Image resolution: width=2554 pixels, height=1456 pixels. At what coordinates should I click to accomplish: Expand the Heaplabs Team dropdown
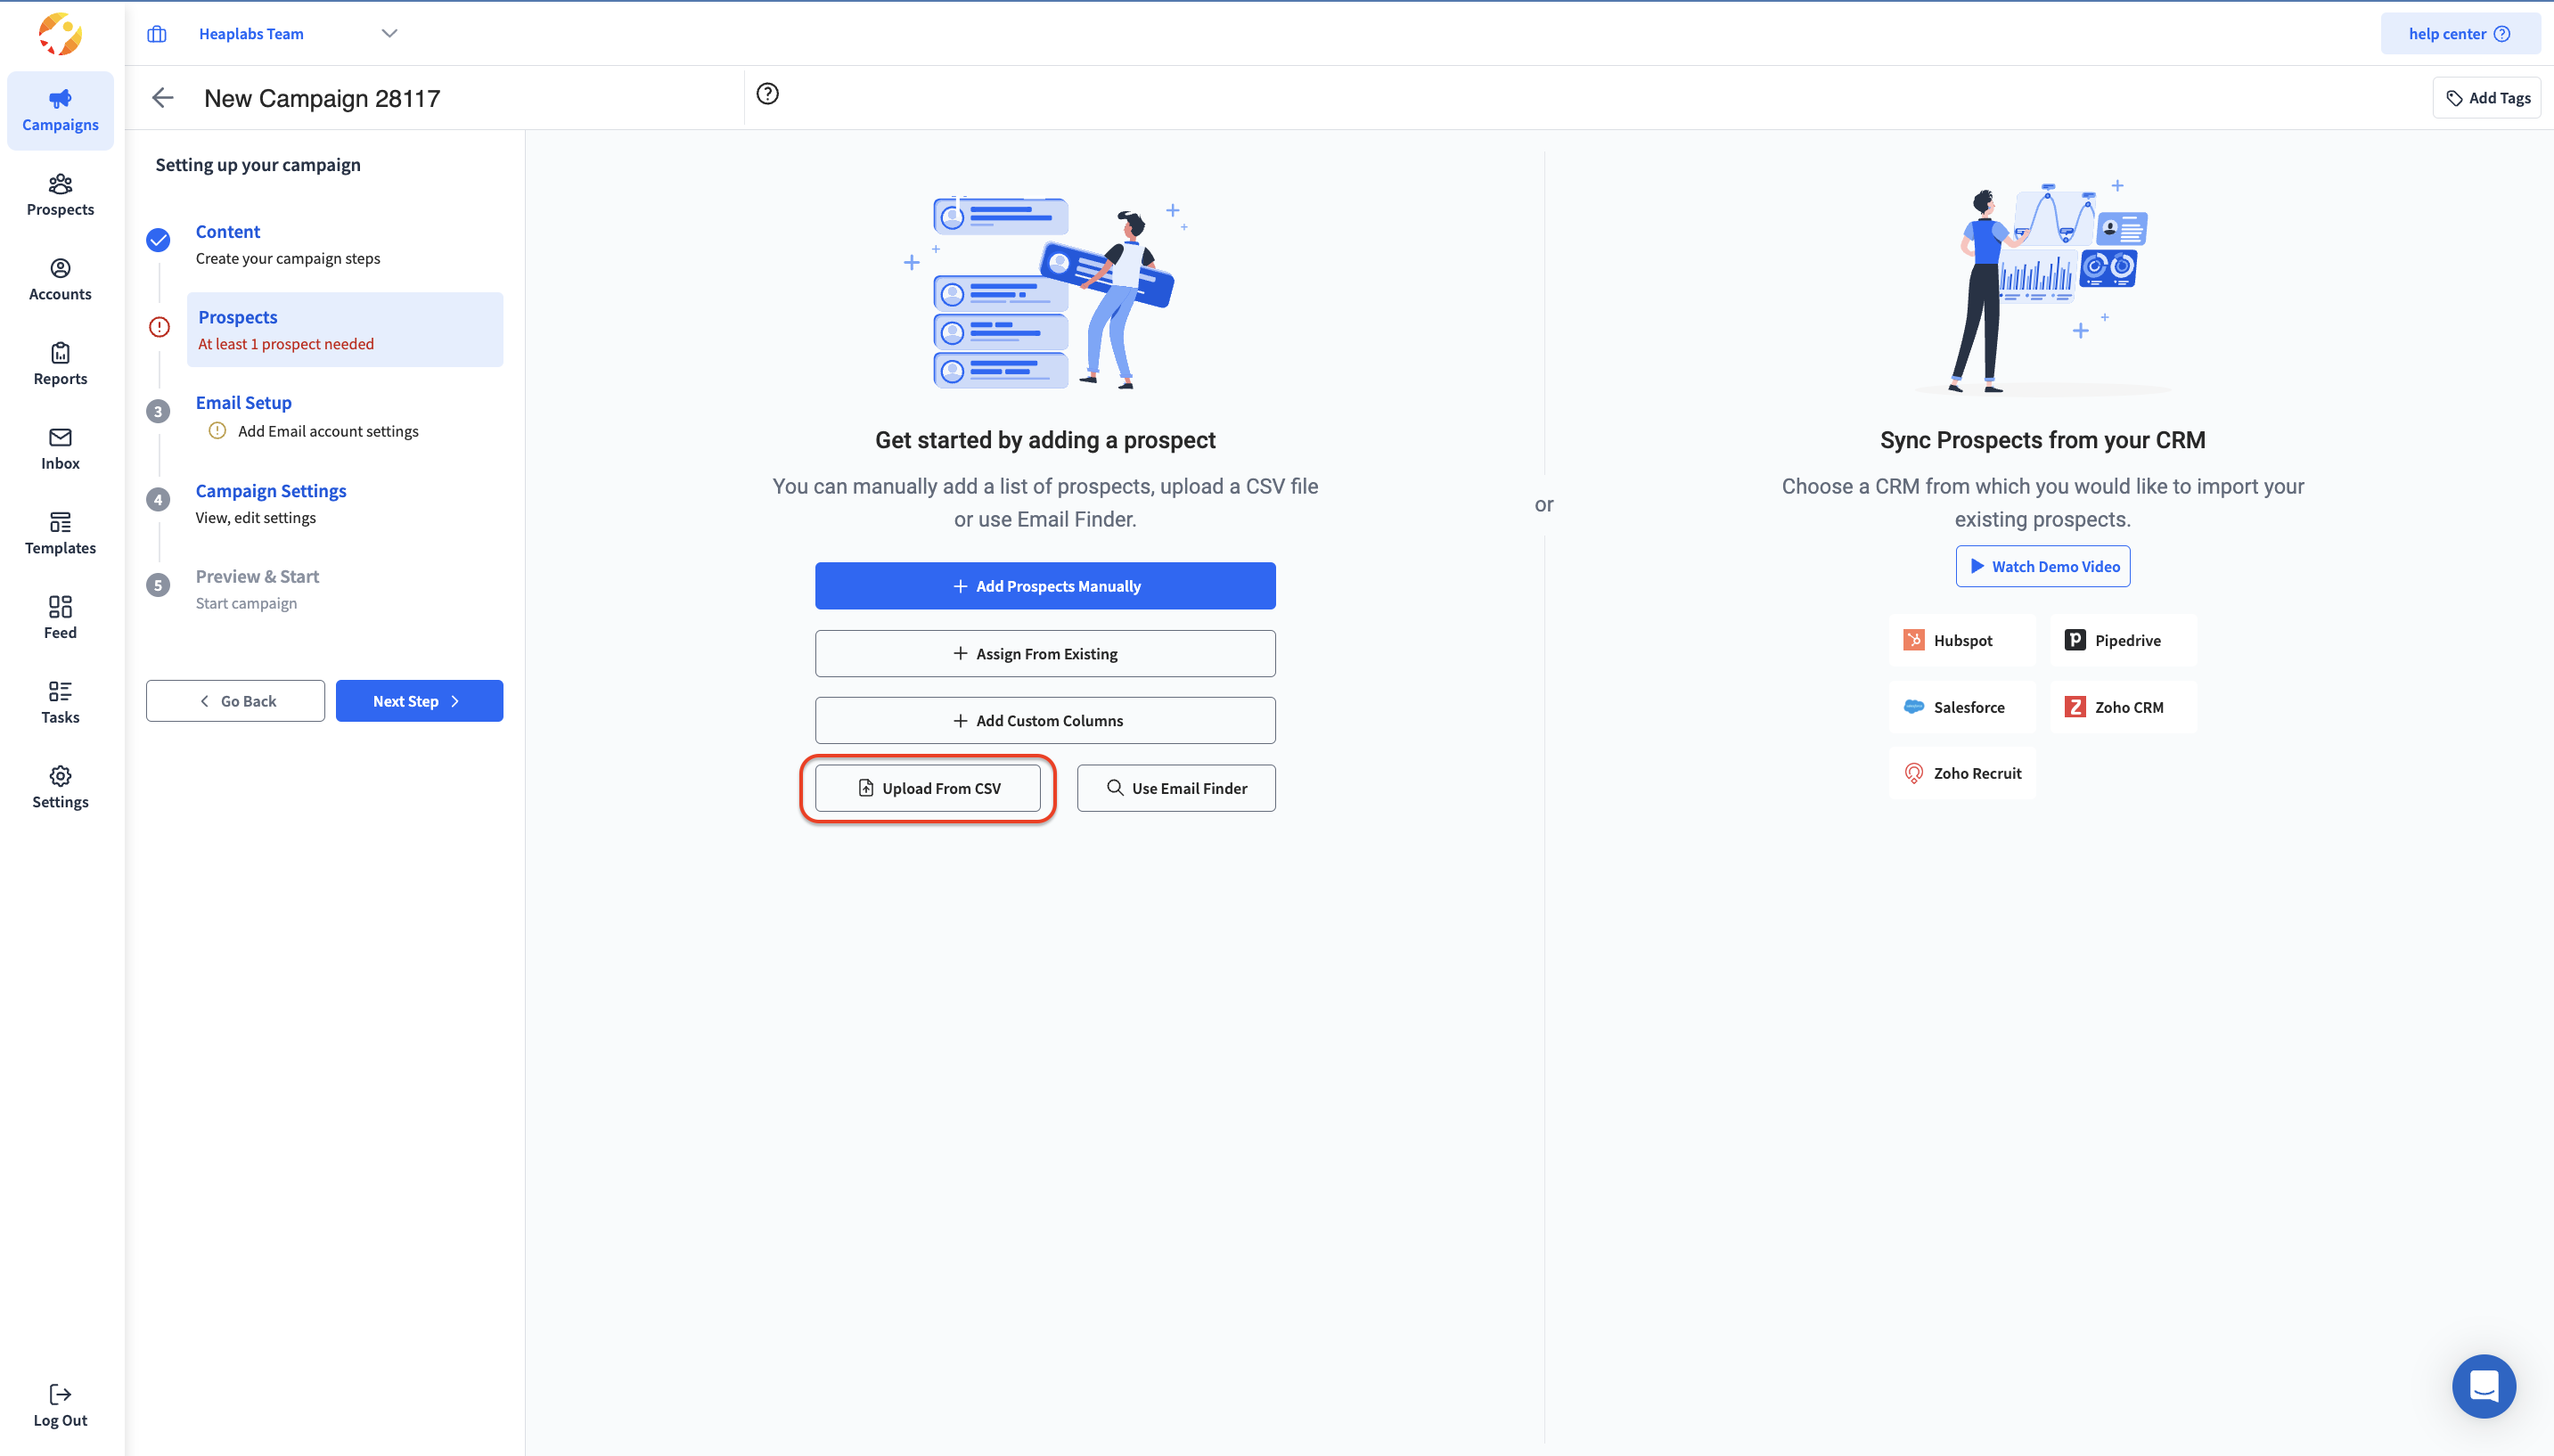coord(389,33)
